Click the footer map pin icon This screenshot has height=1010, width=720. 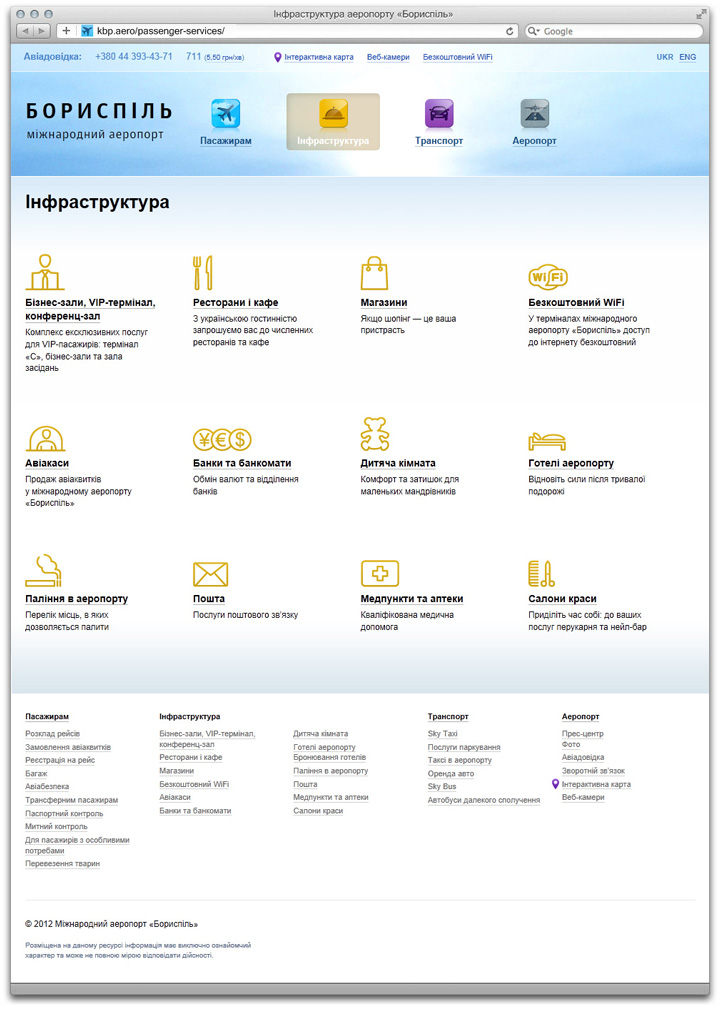(x=555, y=784)
